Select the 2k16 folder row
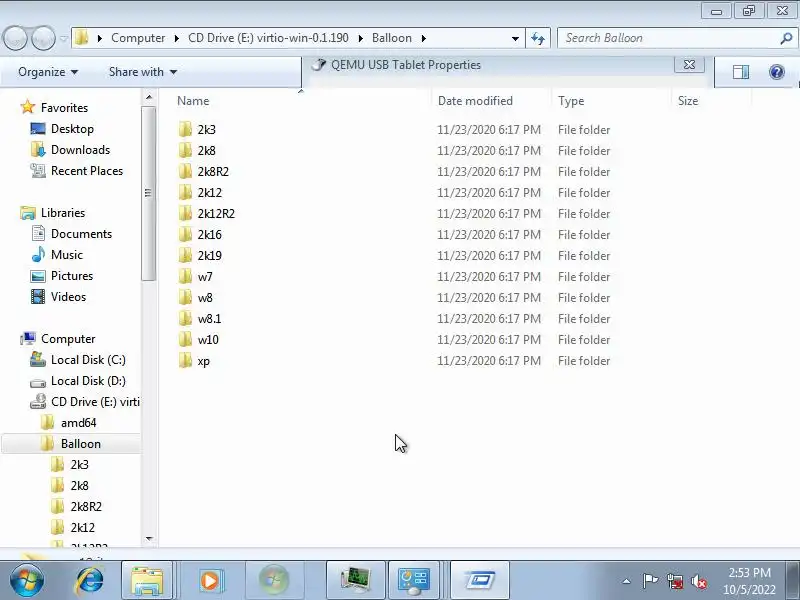The width and height of the screenshot is (800, 600). pyautogui.click(x=393, y=235)
